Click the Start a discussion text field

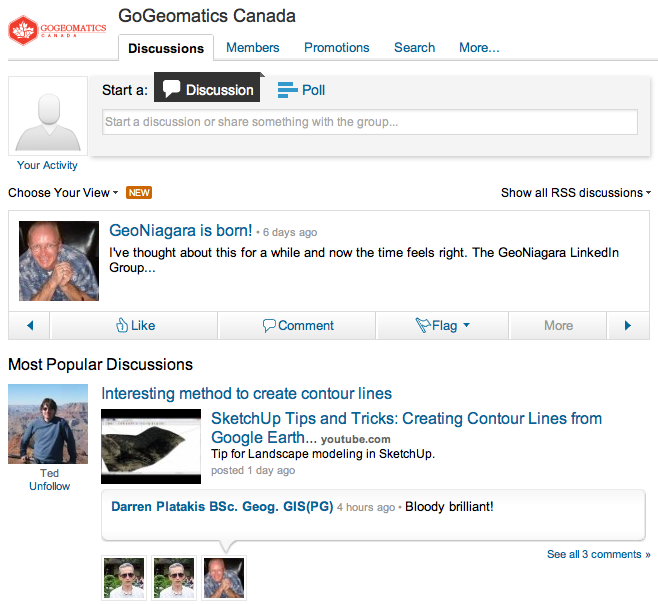point(370,122)
